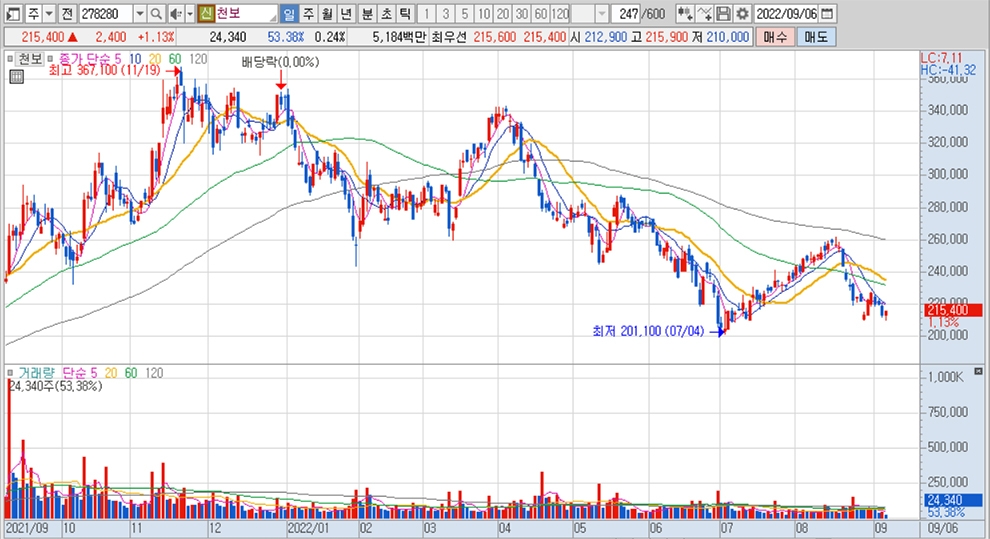Open the dropdown arrow next to 주
This screenshot has width=990, height=539.
[50, 14]
